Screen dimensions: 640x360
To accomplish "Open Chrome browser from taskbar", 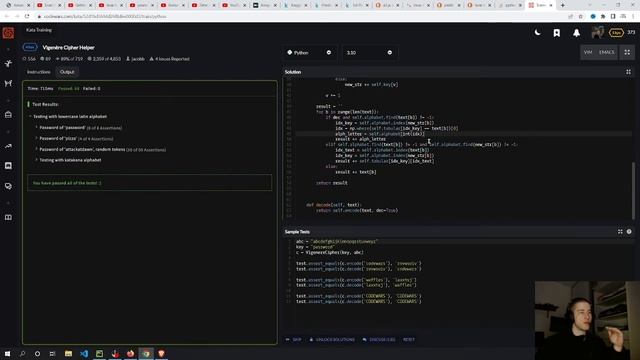I will 146,353.
